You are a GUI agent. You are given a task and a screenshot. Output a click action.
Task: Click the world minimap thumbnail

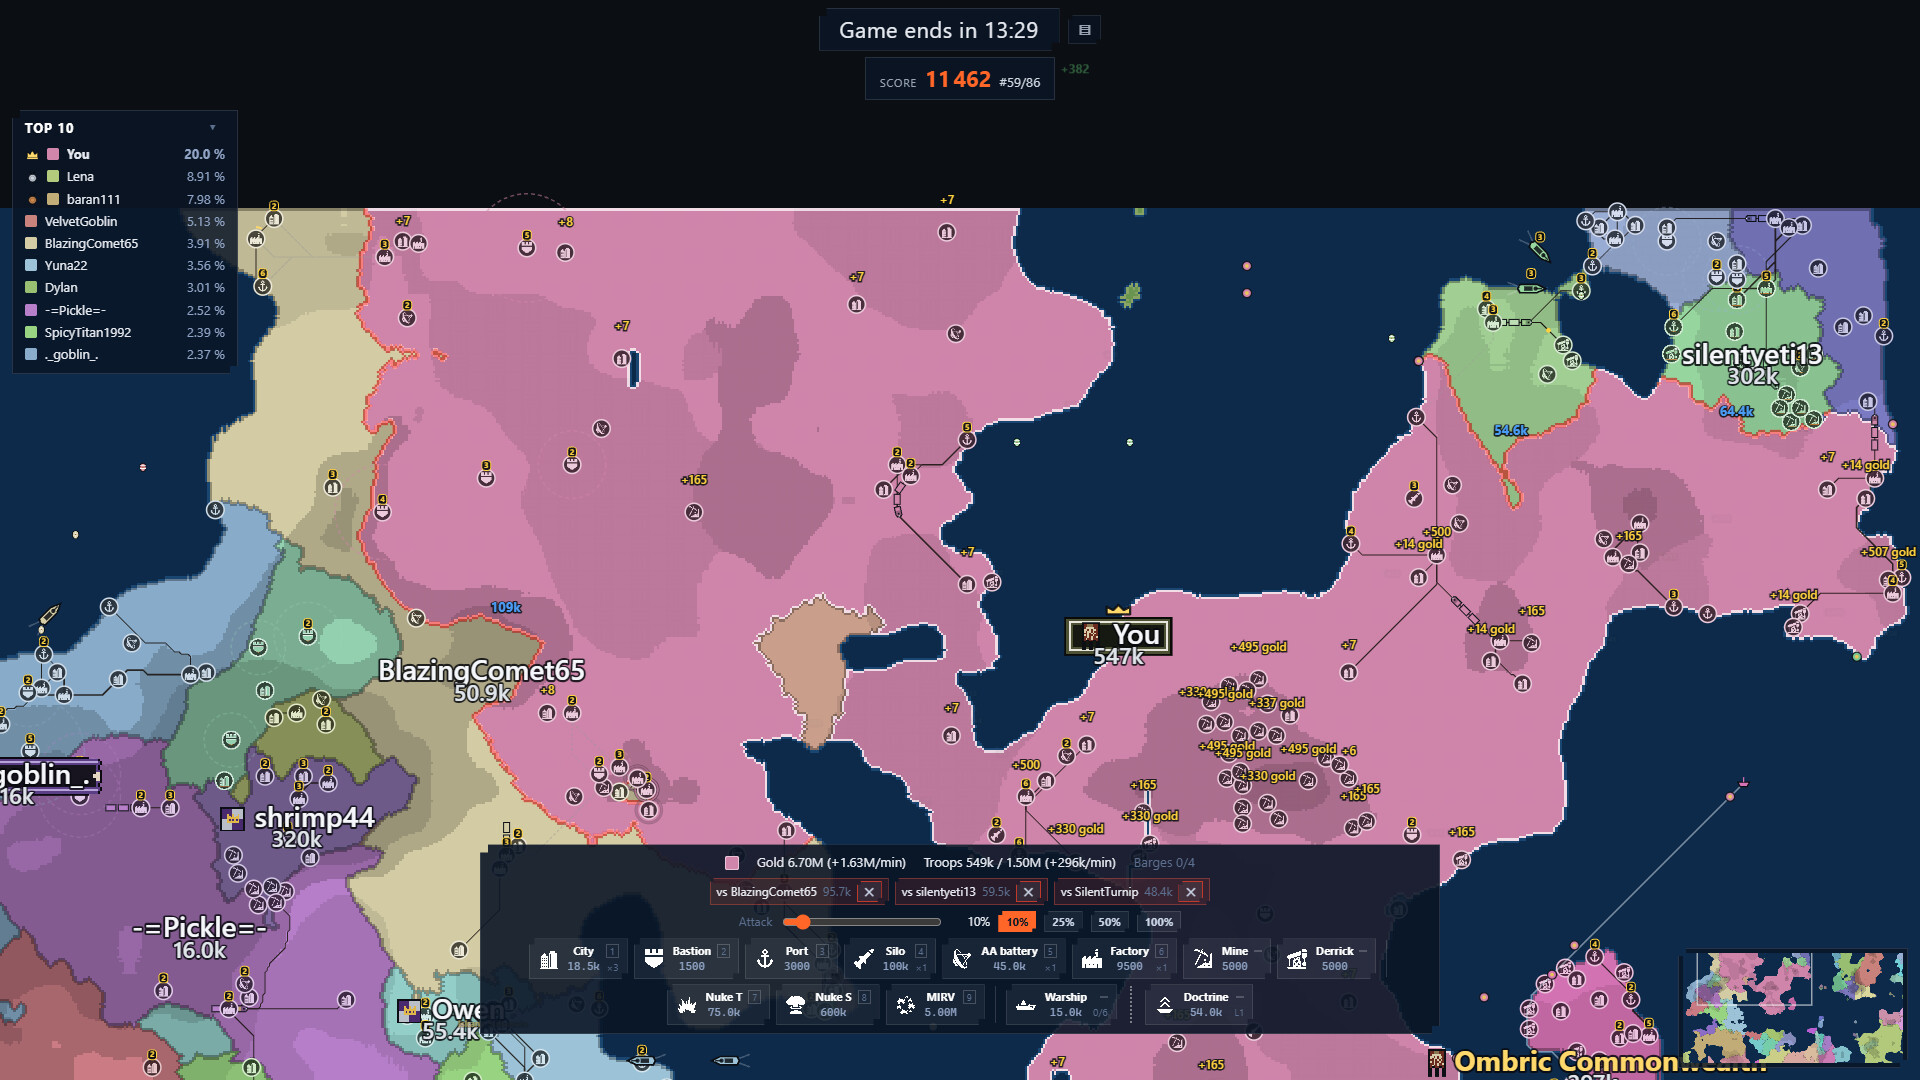[1794, 1006]
